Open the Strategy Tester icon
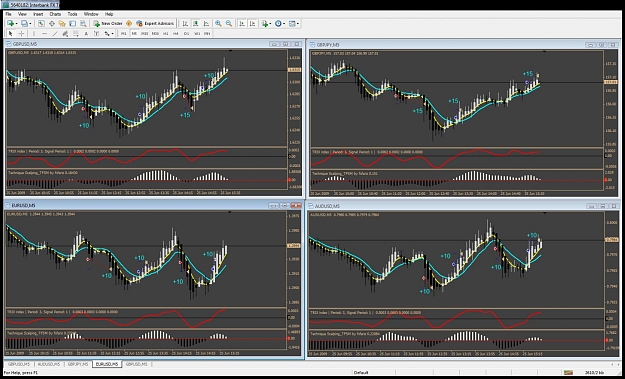625x379 pixels. [83, 24]
